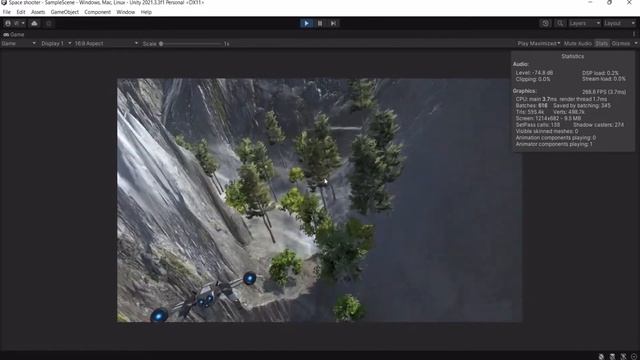
Task: Open the Game/Simulator mode dropdown
Action: 18,43
